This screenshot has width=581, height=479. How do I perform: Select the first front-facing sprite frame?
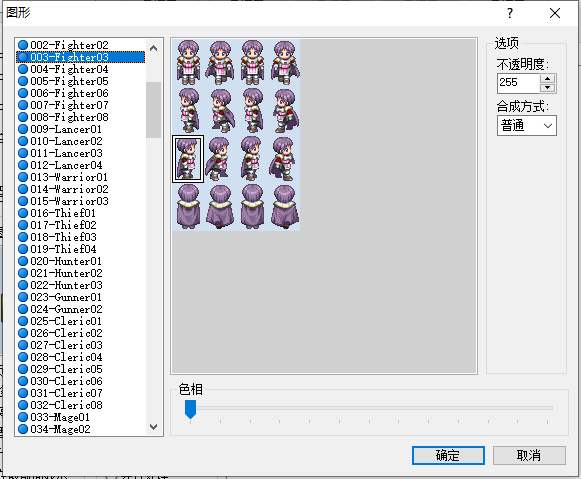point(188,63)
